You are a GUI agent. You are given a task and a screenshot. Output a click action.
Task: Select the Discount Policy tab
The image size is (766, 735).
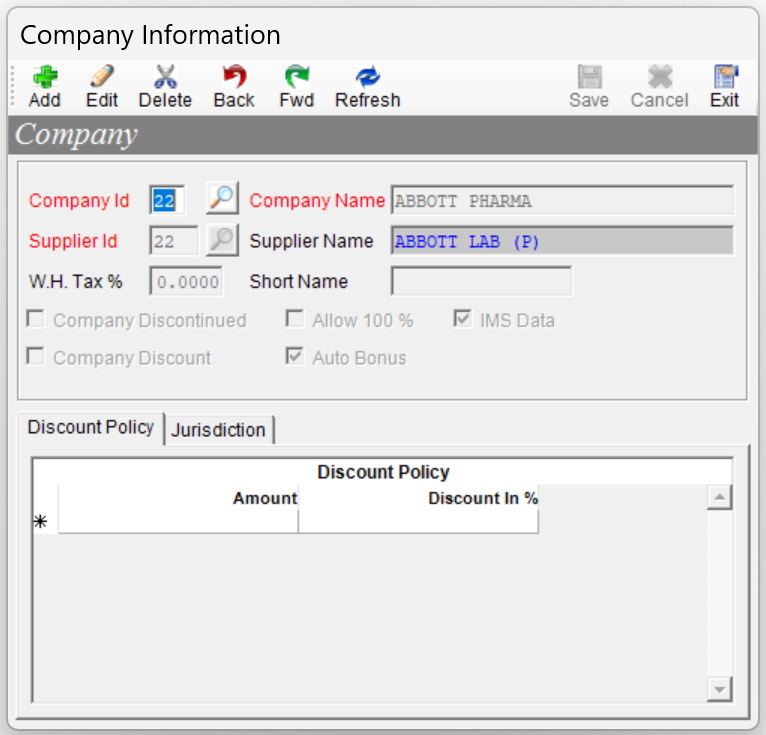[x=91, y=428]
